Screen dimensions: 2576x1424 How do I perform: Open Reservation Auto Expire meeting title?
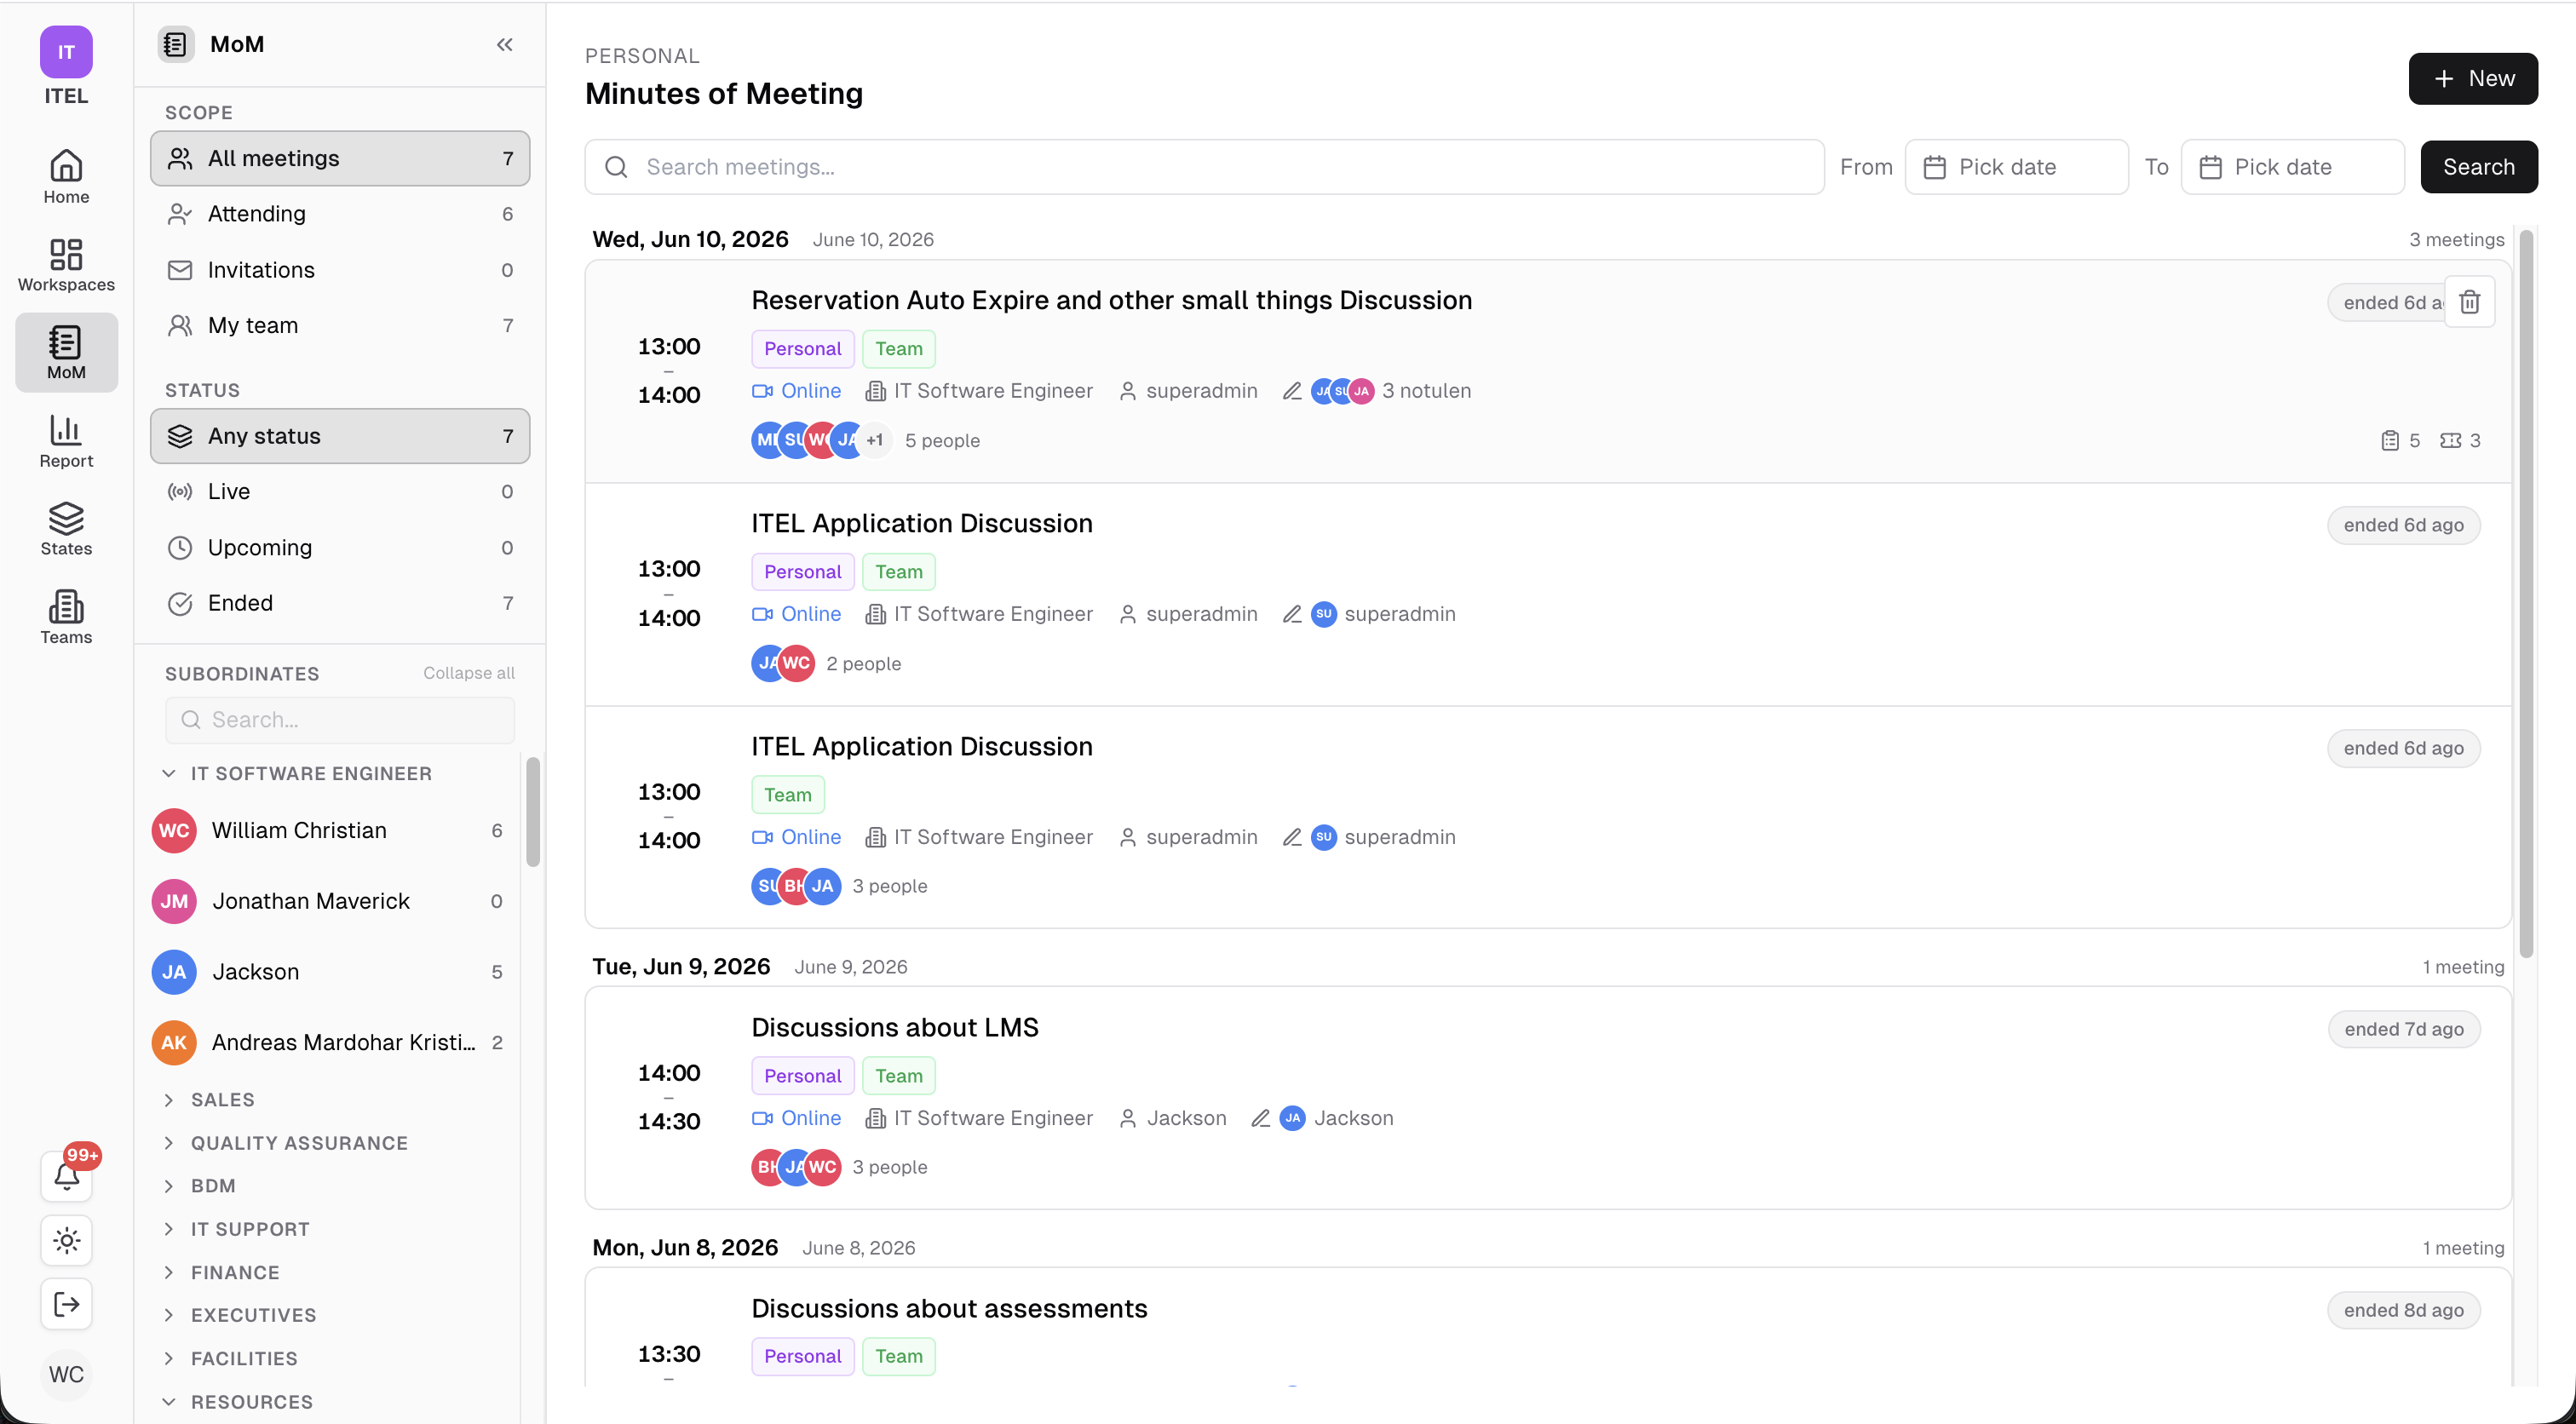click(1111, 300)
